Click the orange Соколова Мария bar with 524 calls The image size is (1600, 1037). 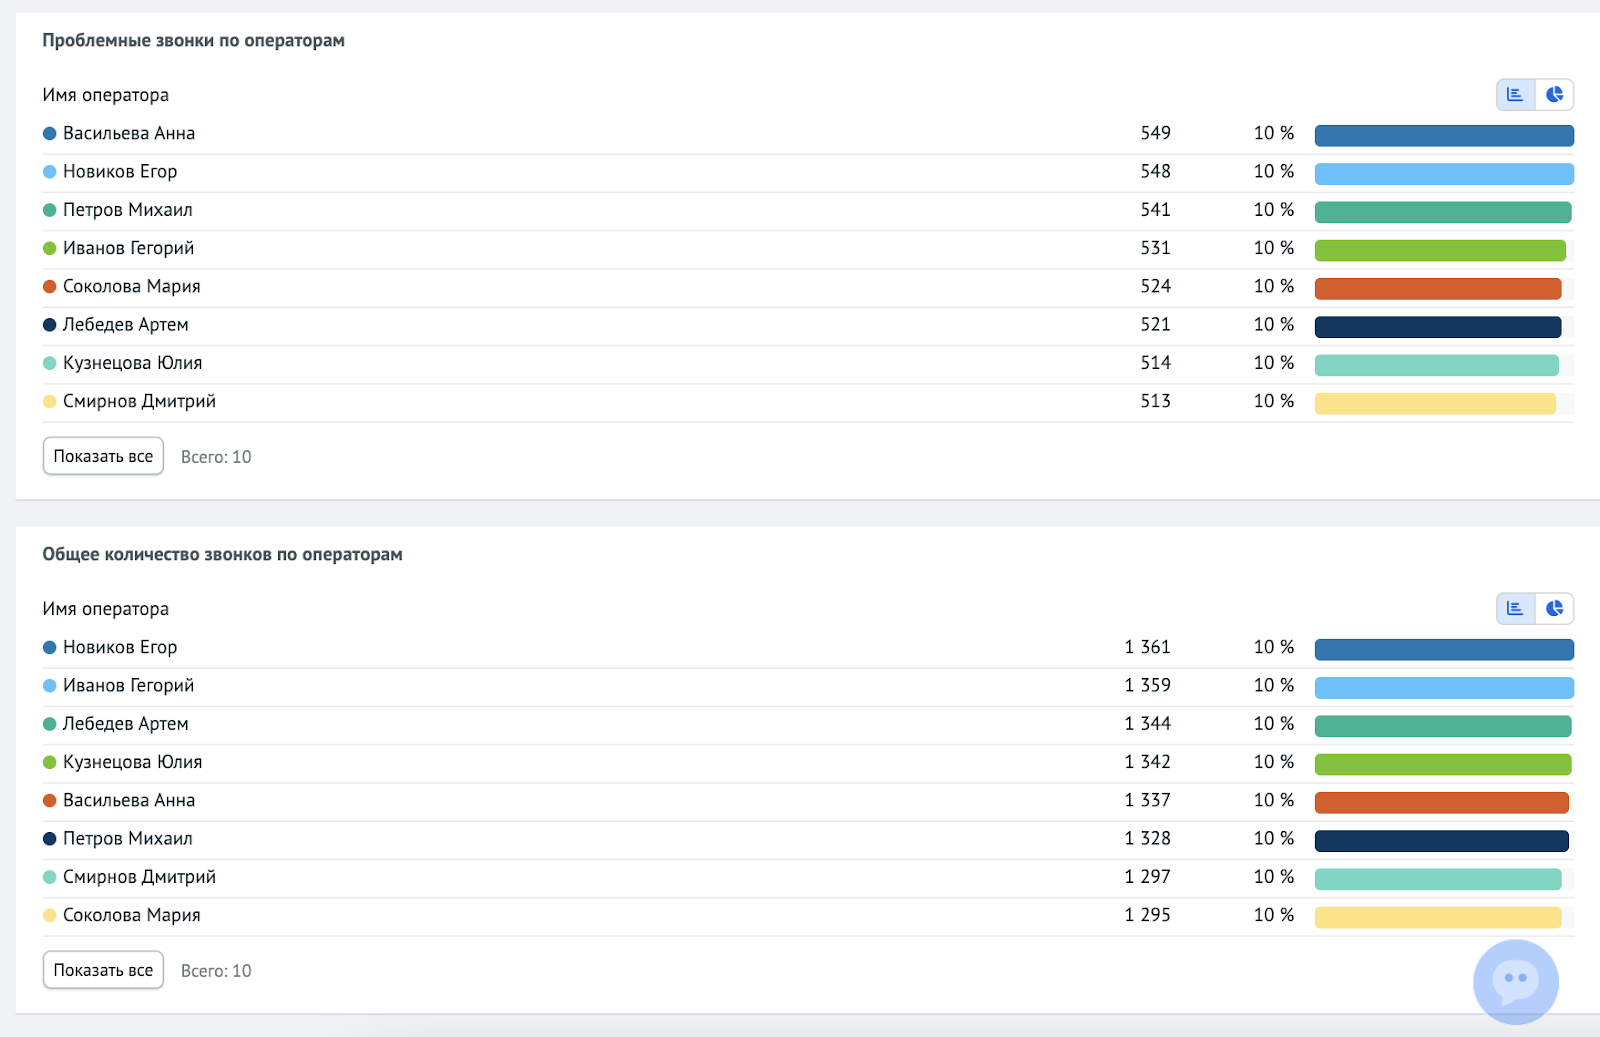(x=1438, y=288)
